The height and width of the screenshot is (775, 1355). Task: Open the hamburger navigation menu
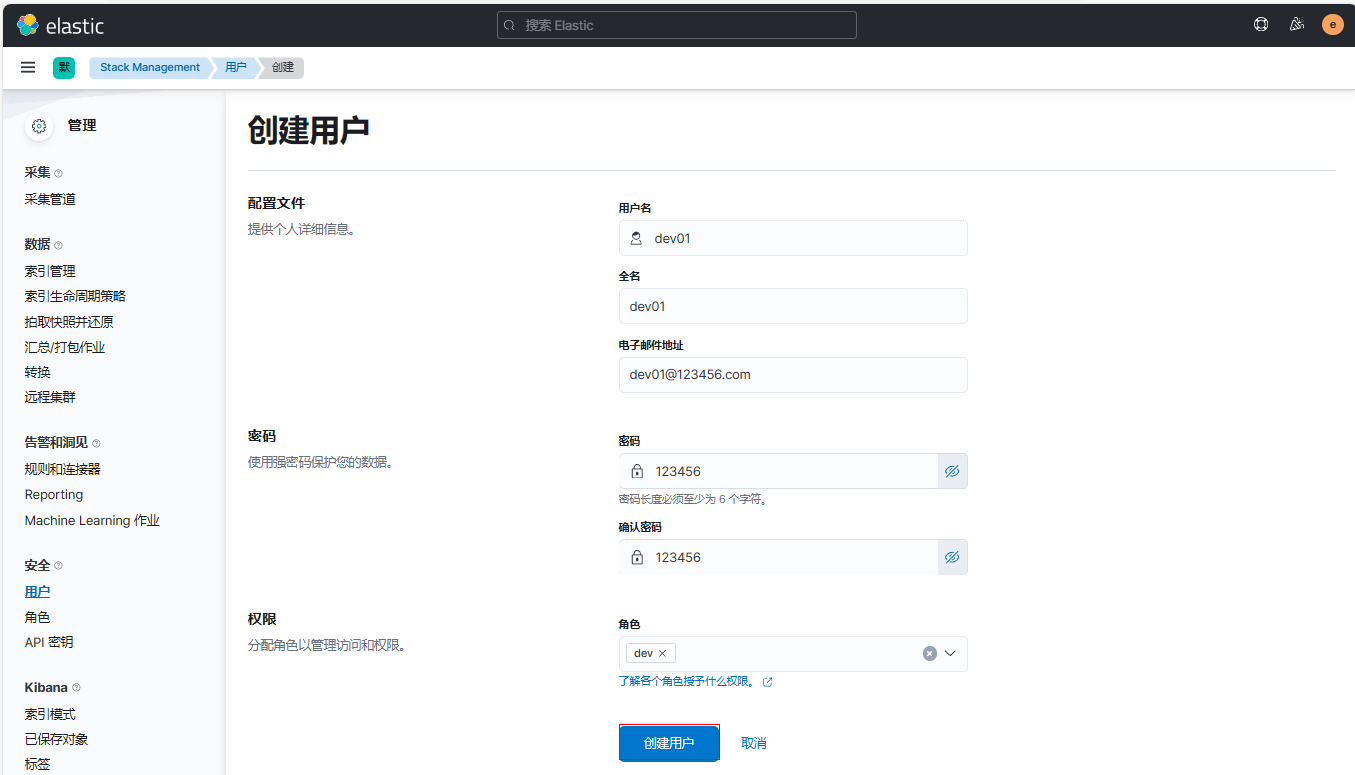point(28,67)
